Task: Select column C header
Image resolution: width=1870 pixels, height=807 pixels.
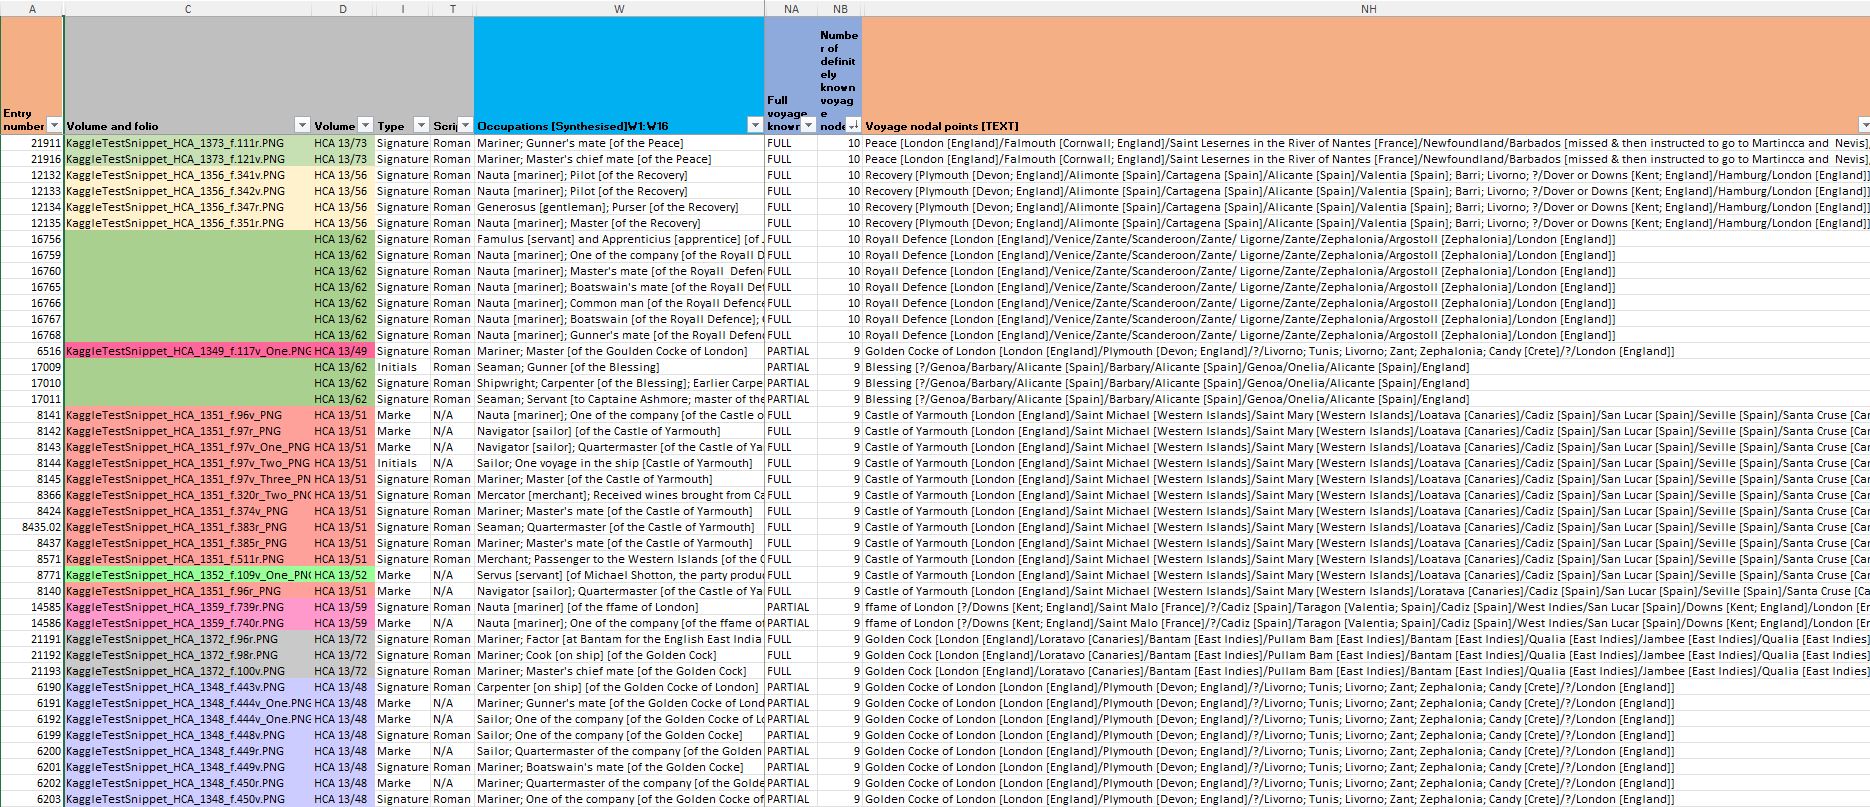Action: [188, 9]
